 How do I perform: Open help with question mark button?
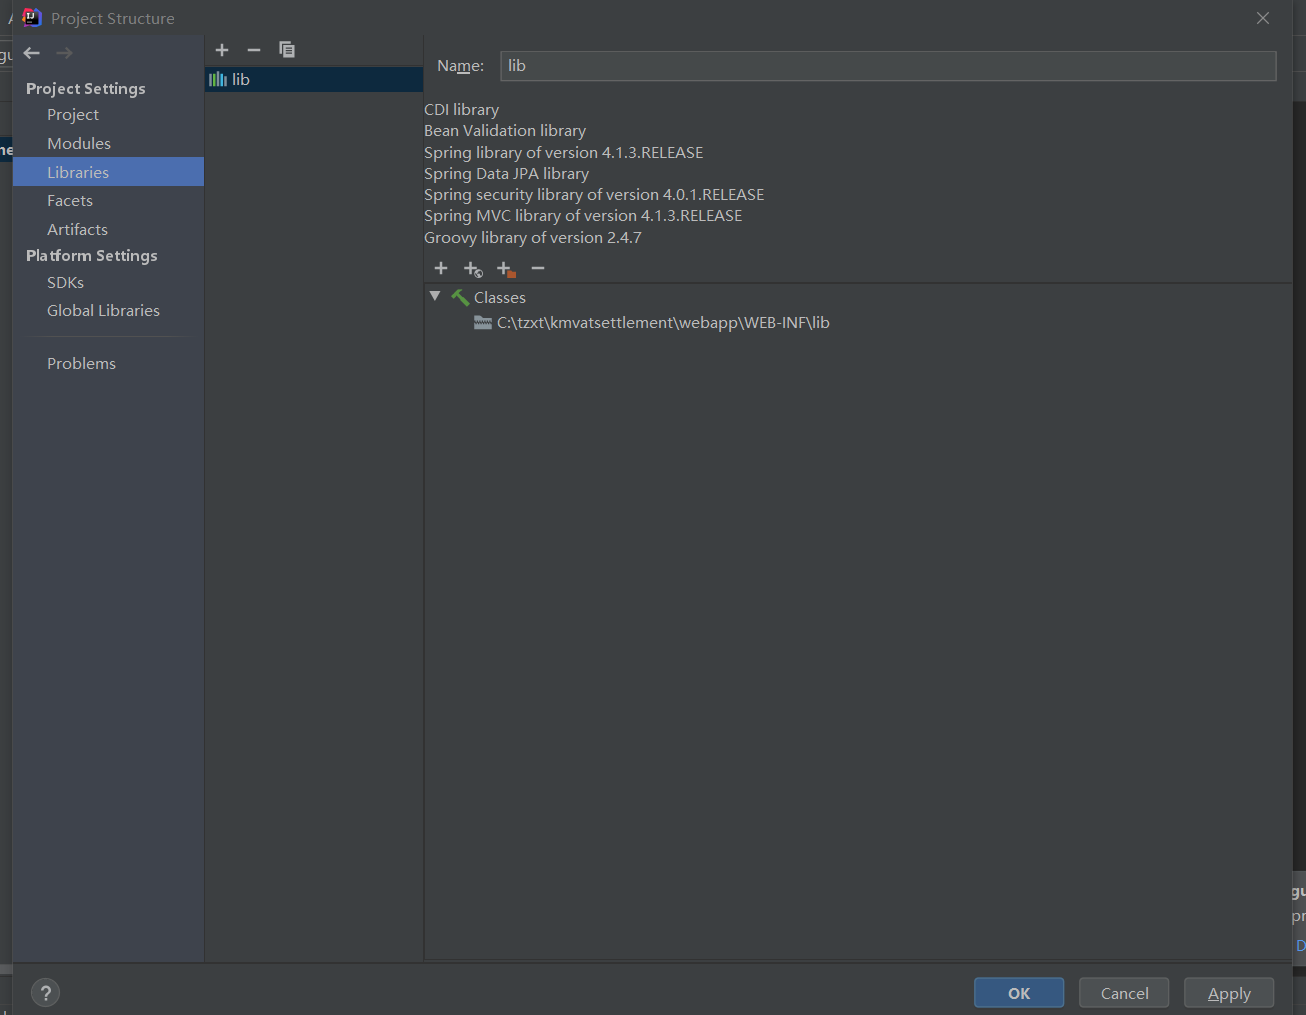(x=46, y=993)
